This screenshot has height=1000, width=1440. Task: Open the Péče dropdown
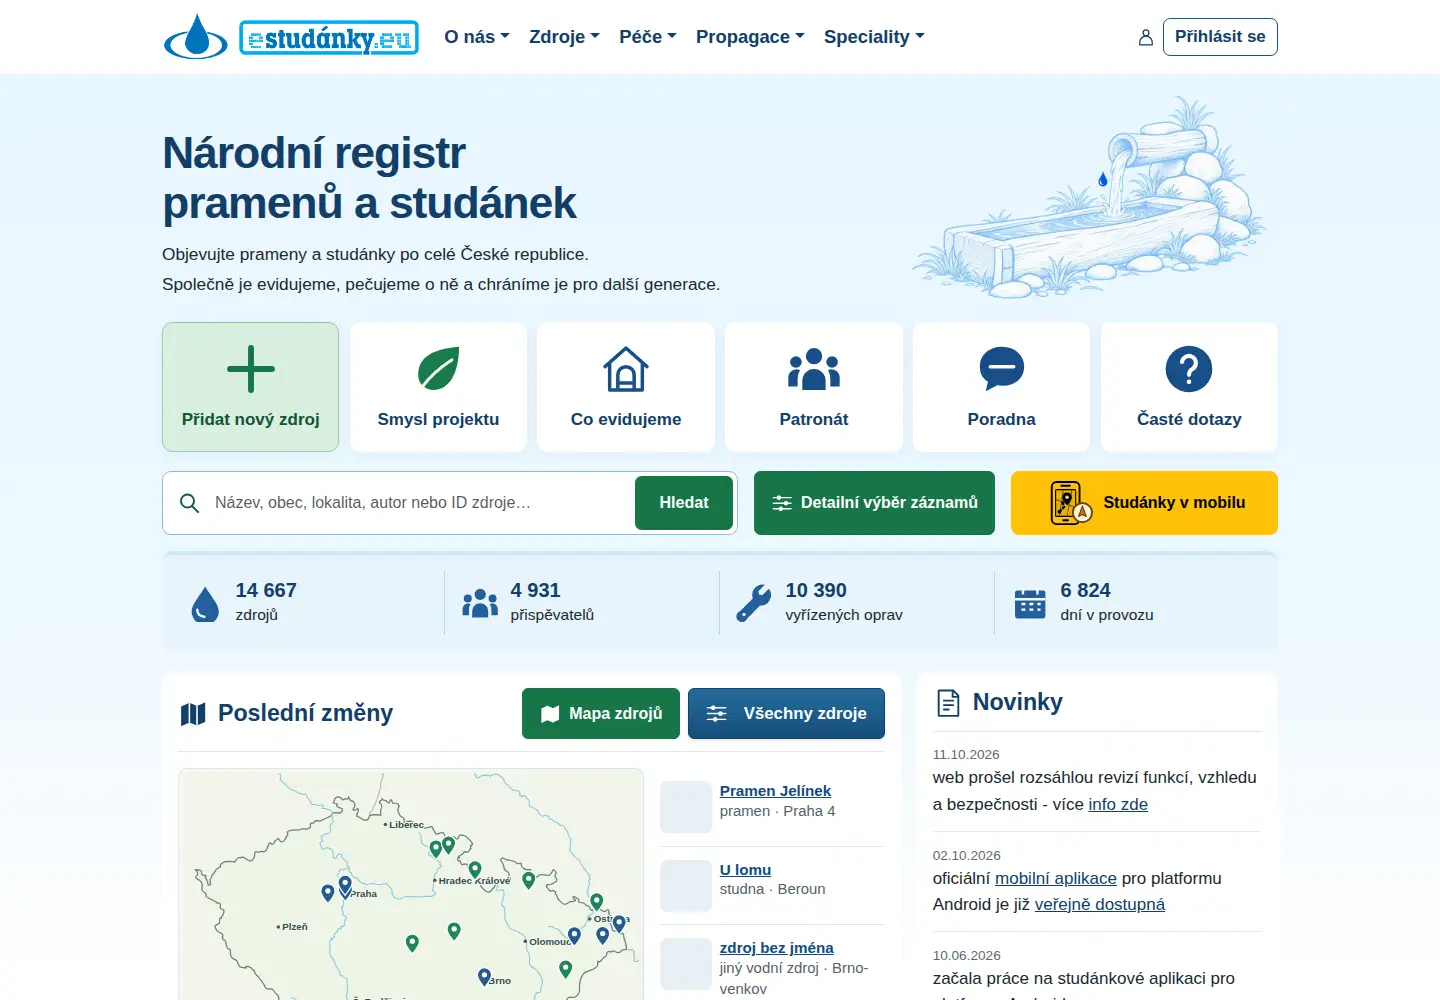point(648,37)
